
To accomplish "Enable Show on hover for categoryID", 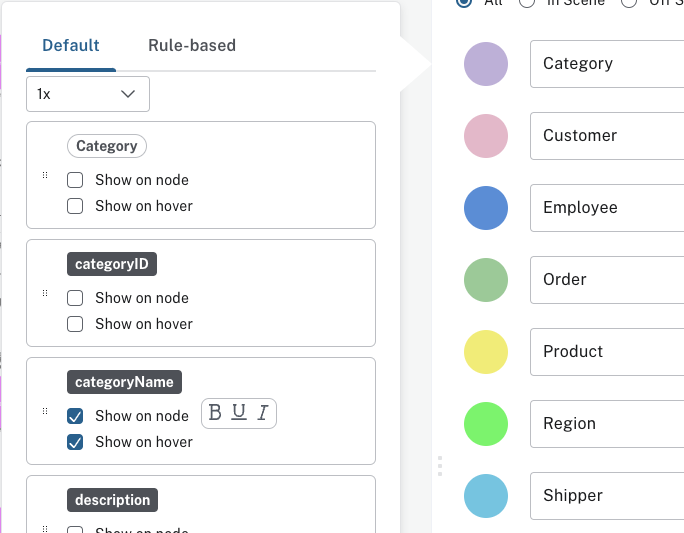I will coord(75,324).
